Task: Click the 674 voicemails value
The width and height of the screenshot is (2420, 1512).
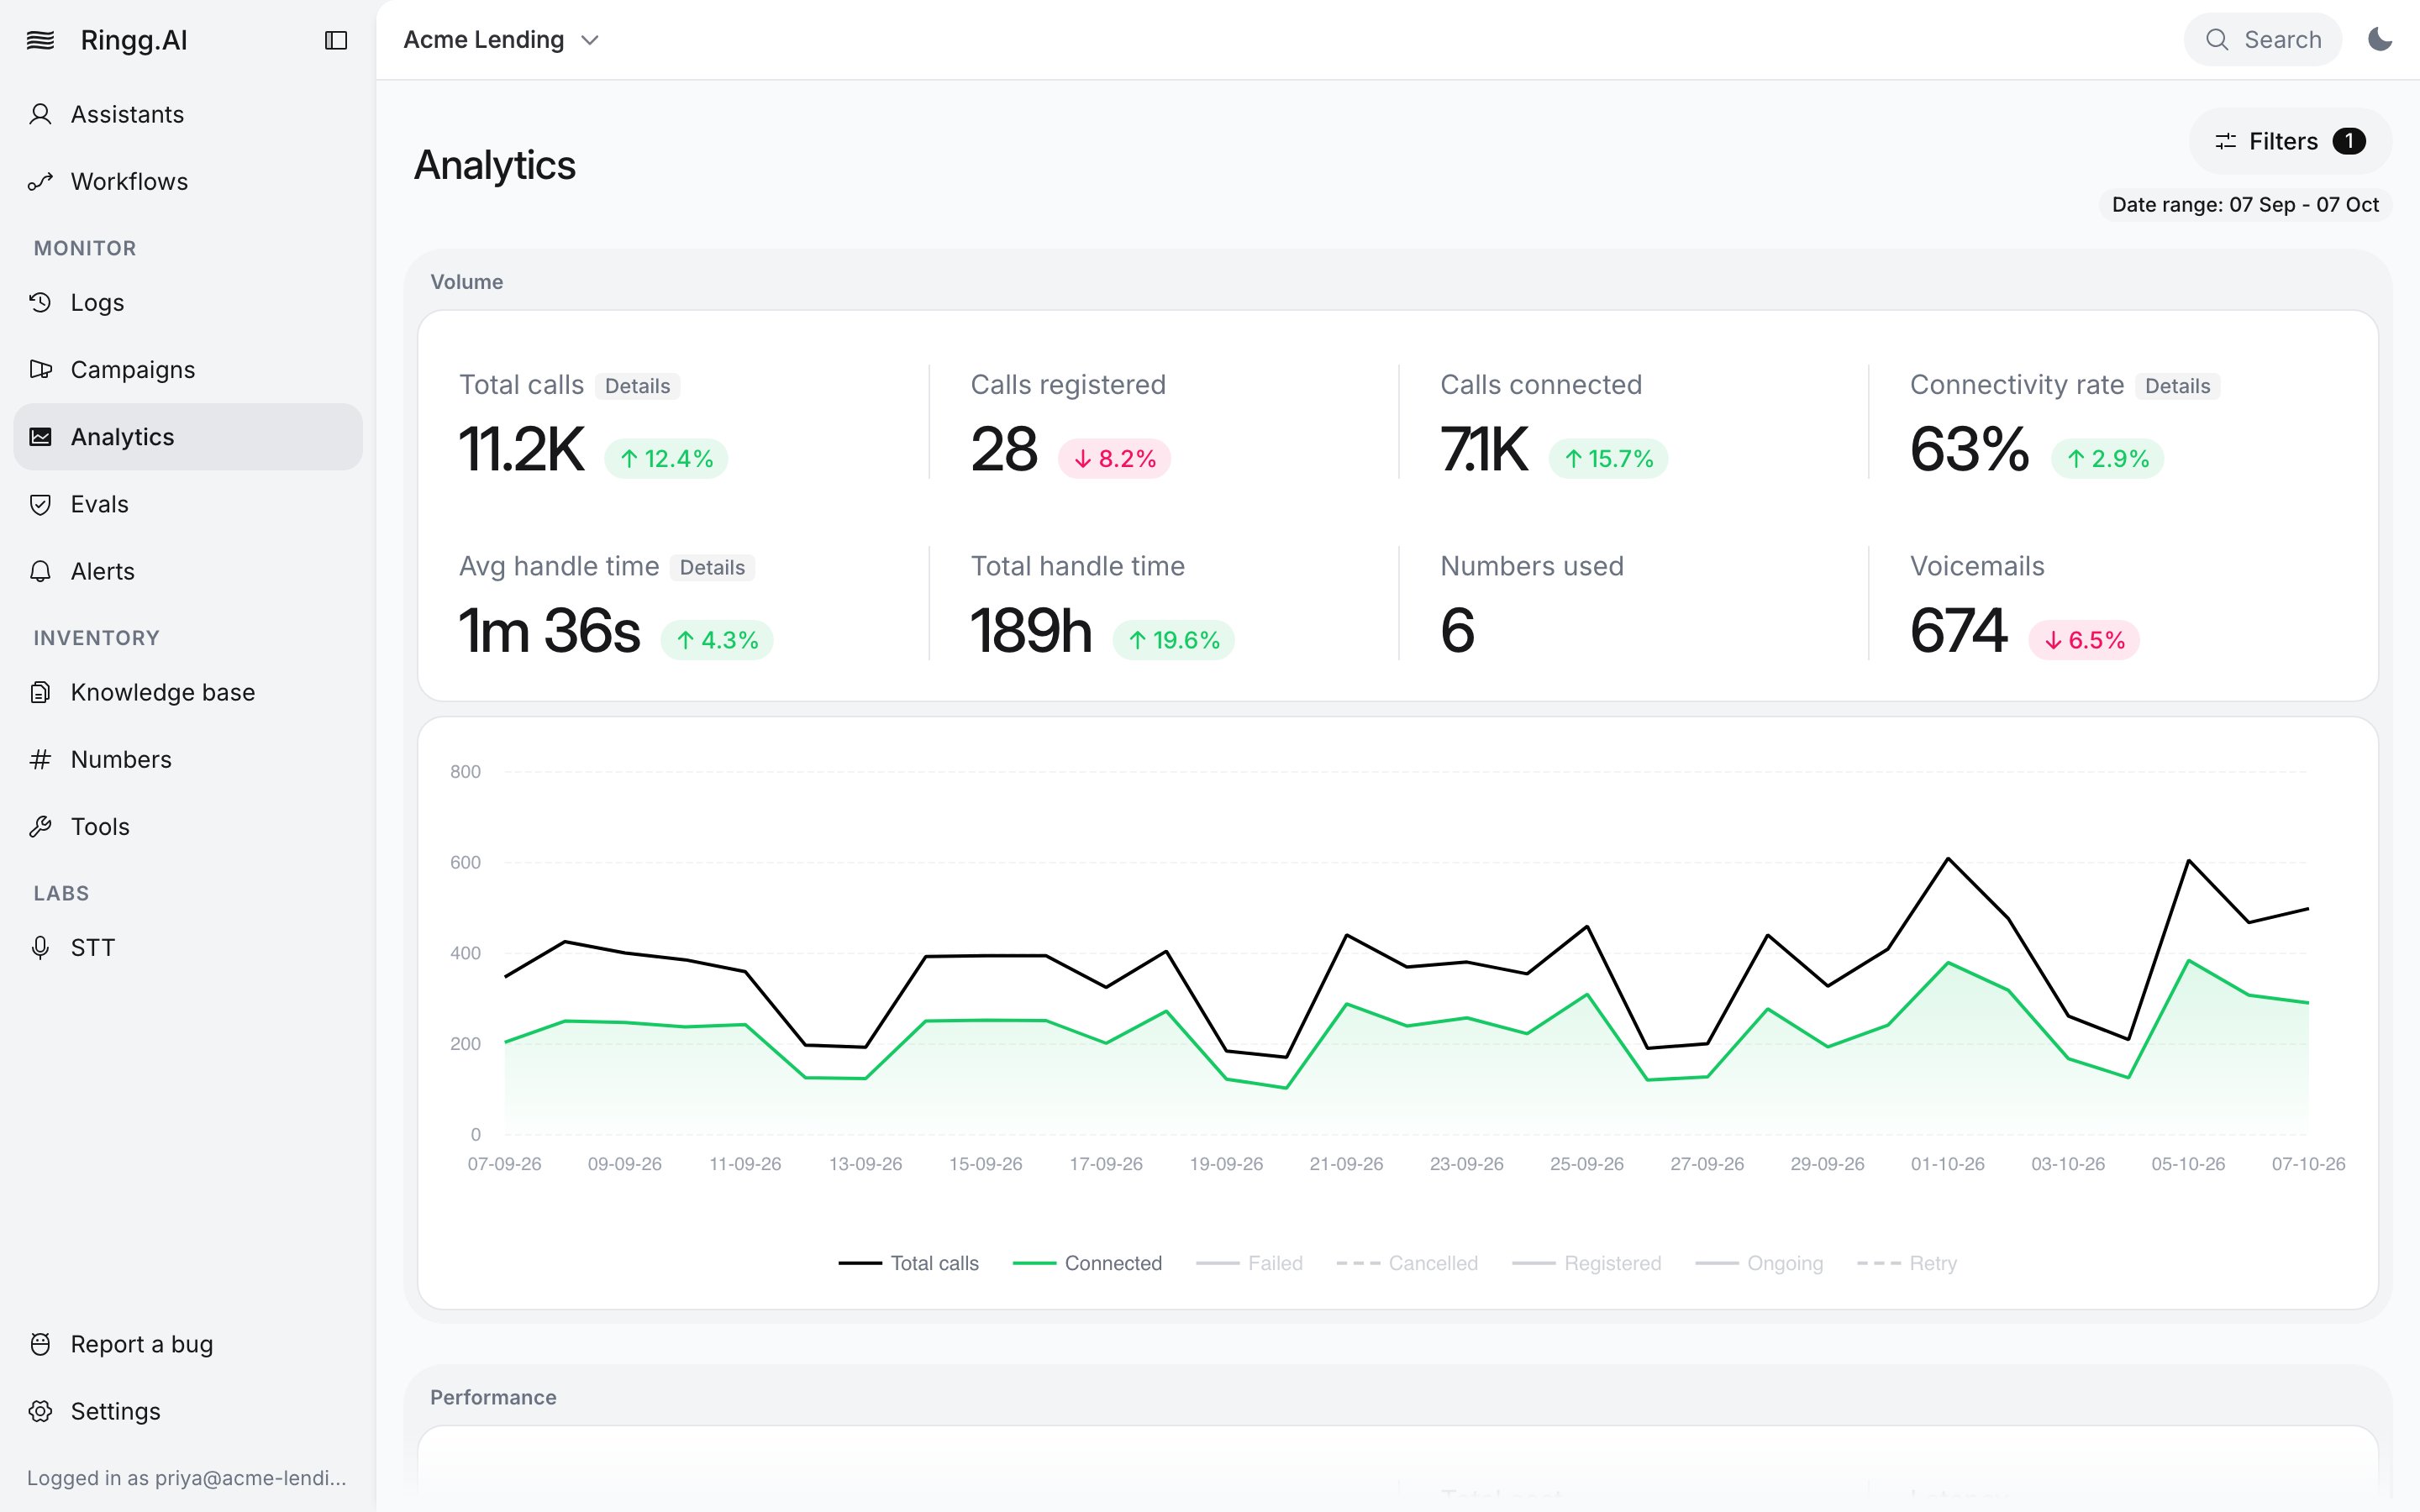Action: point(1958,630)
